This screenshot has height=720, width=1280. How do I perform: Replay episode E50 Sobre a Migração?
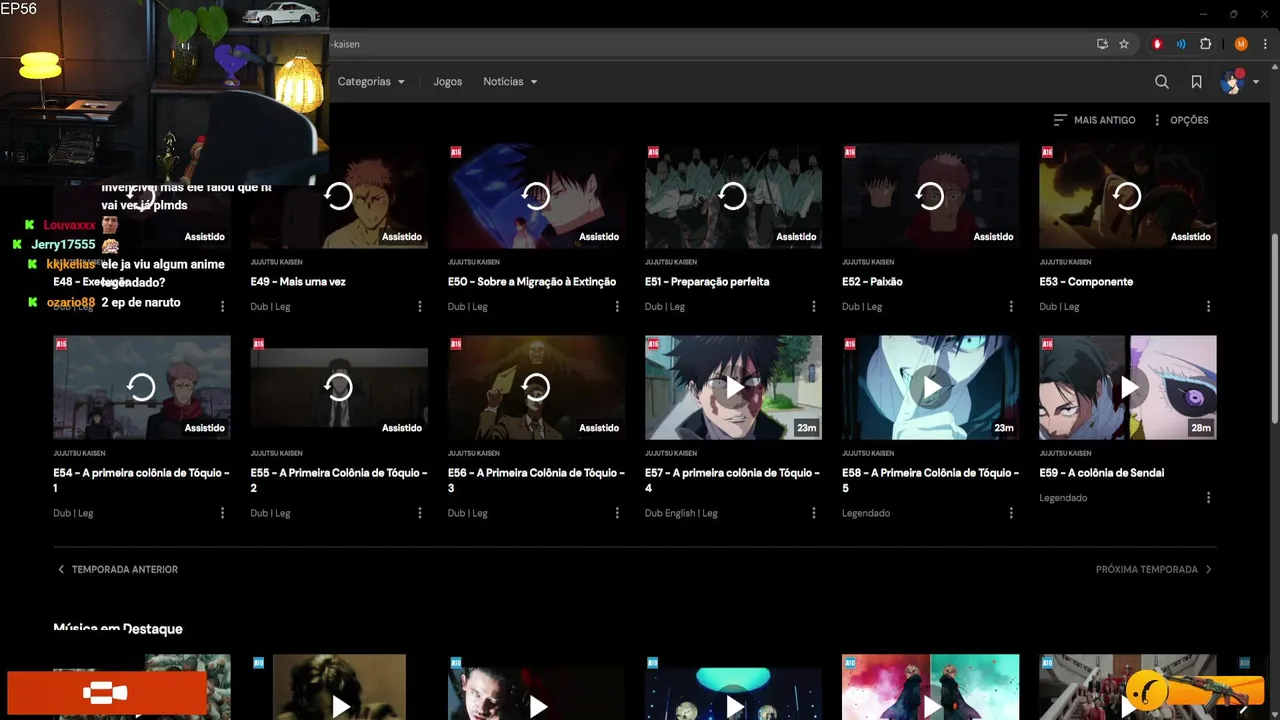536,196
